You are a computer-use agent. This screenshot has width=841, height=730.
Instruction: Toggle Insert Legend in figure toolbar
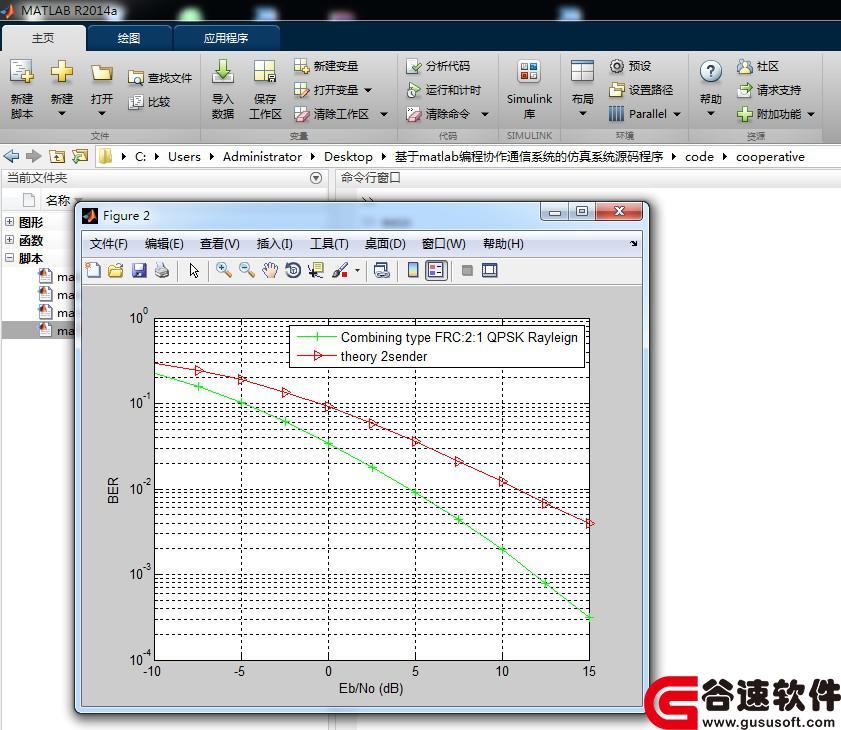[x=436, y=270]
